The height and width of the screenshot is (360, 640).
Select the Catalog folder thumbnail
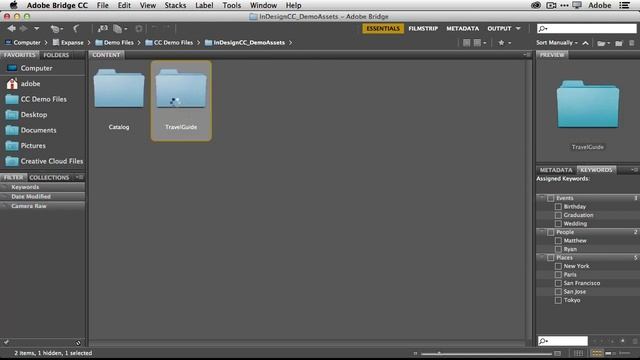119,89
